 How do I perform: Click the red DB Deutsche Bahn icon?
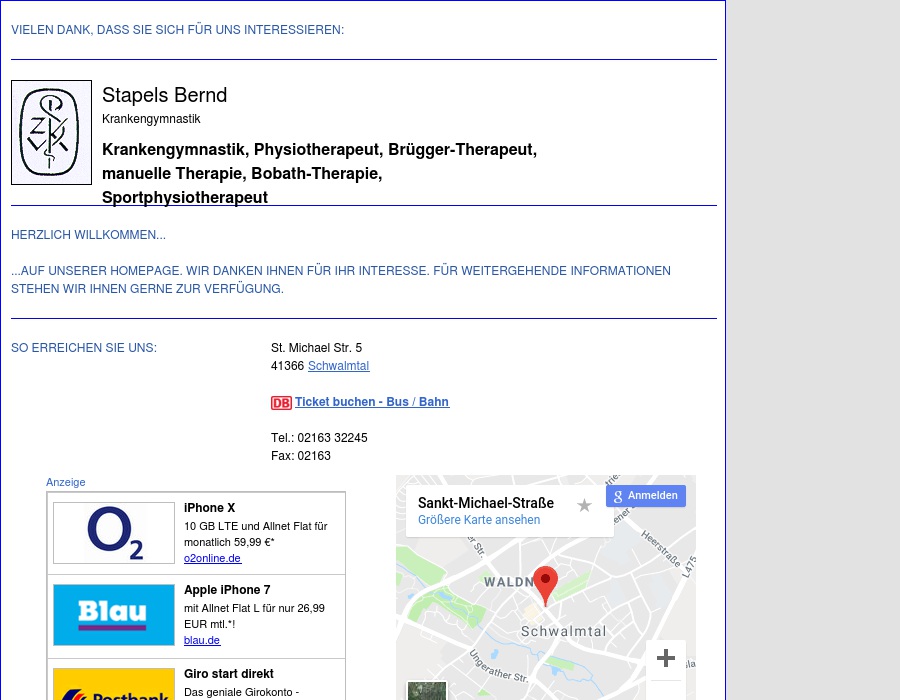point(281,403)
